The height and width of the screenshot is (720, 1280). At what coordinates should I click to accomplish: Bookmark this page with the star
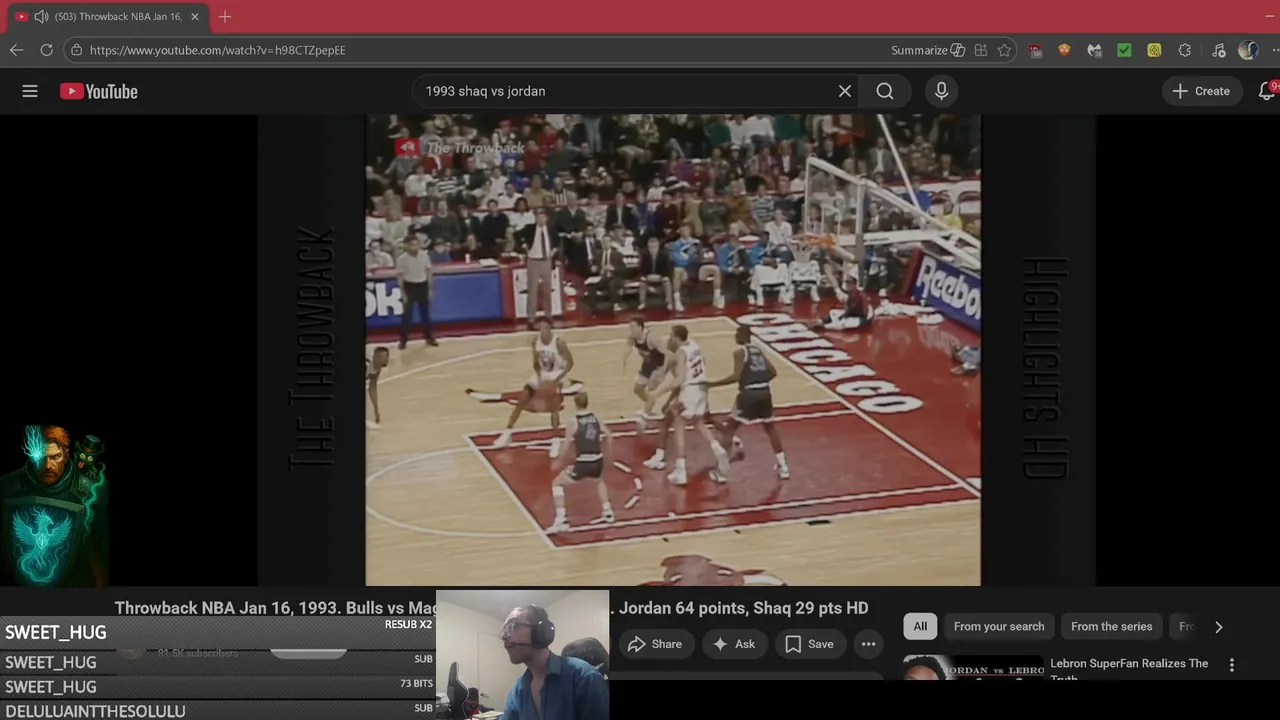[1004, 50]
